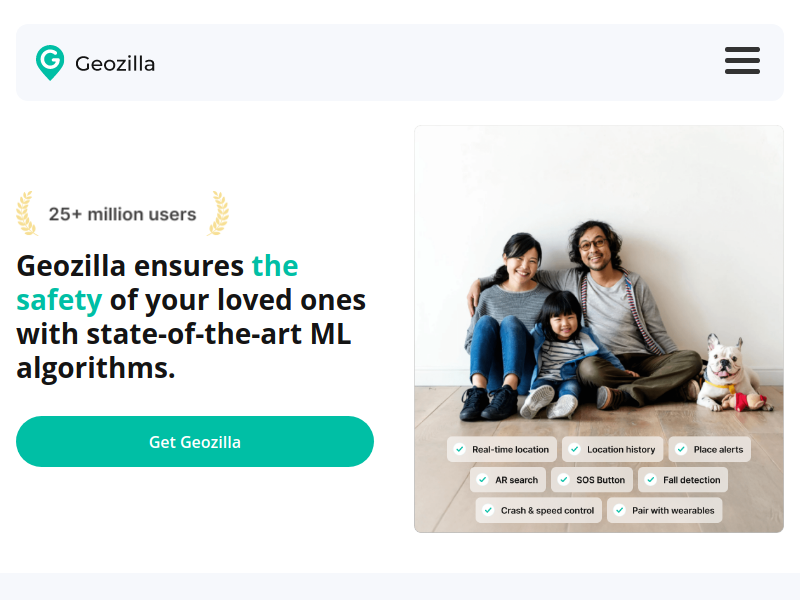Click the checkmark beside Place alerts
The width and height of the screenshot is (800, 600).
pos(681,450)
